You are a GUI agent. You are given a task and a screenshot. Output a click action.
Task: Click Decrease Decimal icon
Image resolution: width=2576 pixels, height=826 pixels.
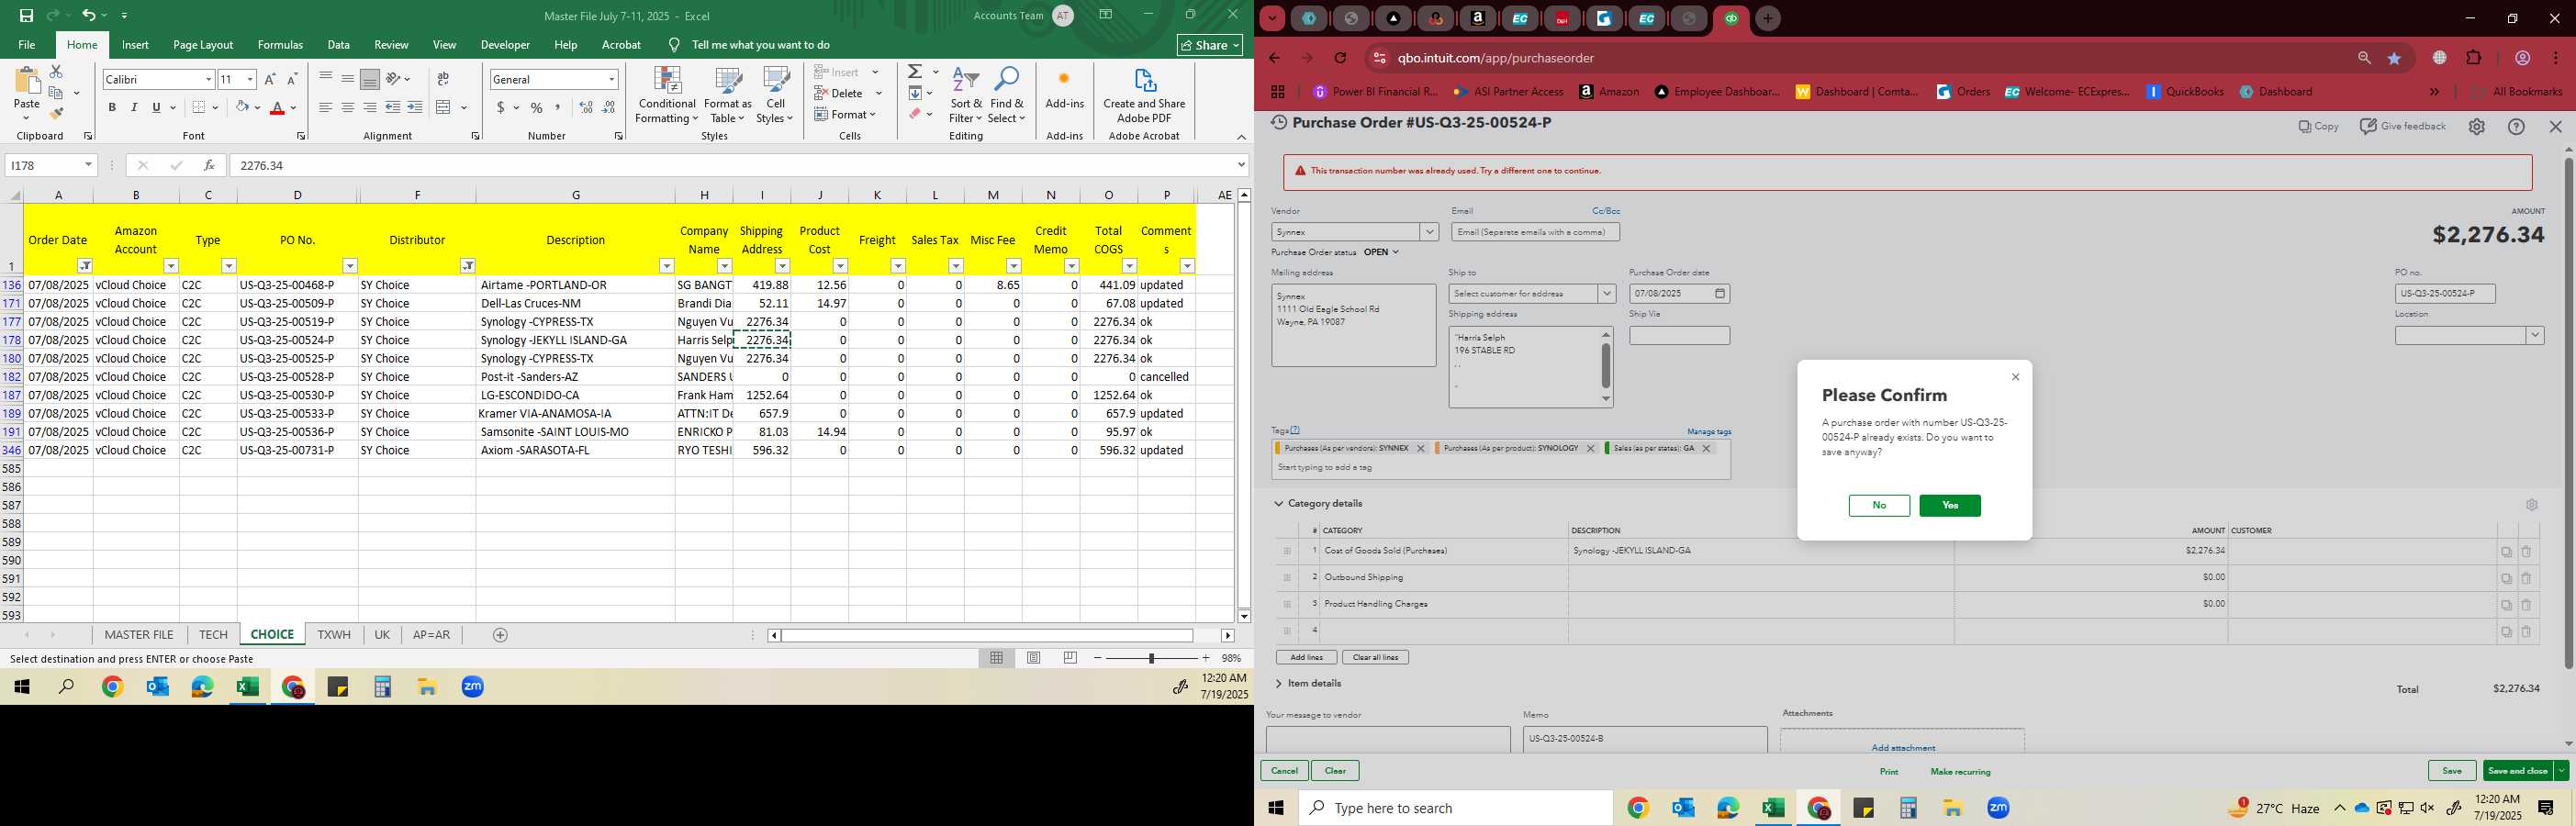[608, 108]
